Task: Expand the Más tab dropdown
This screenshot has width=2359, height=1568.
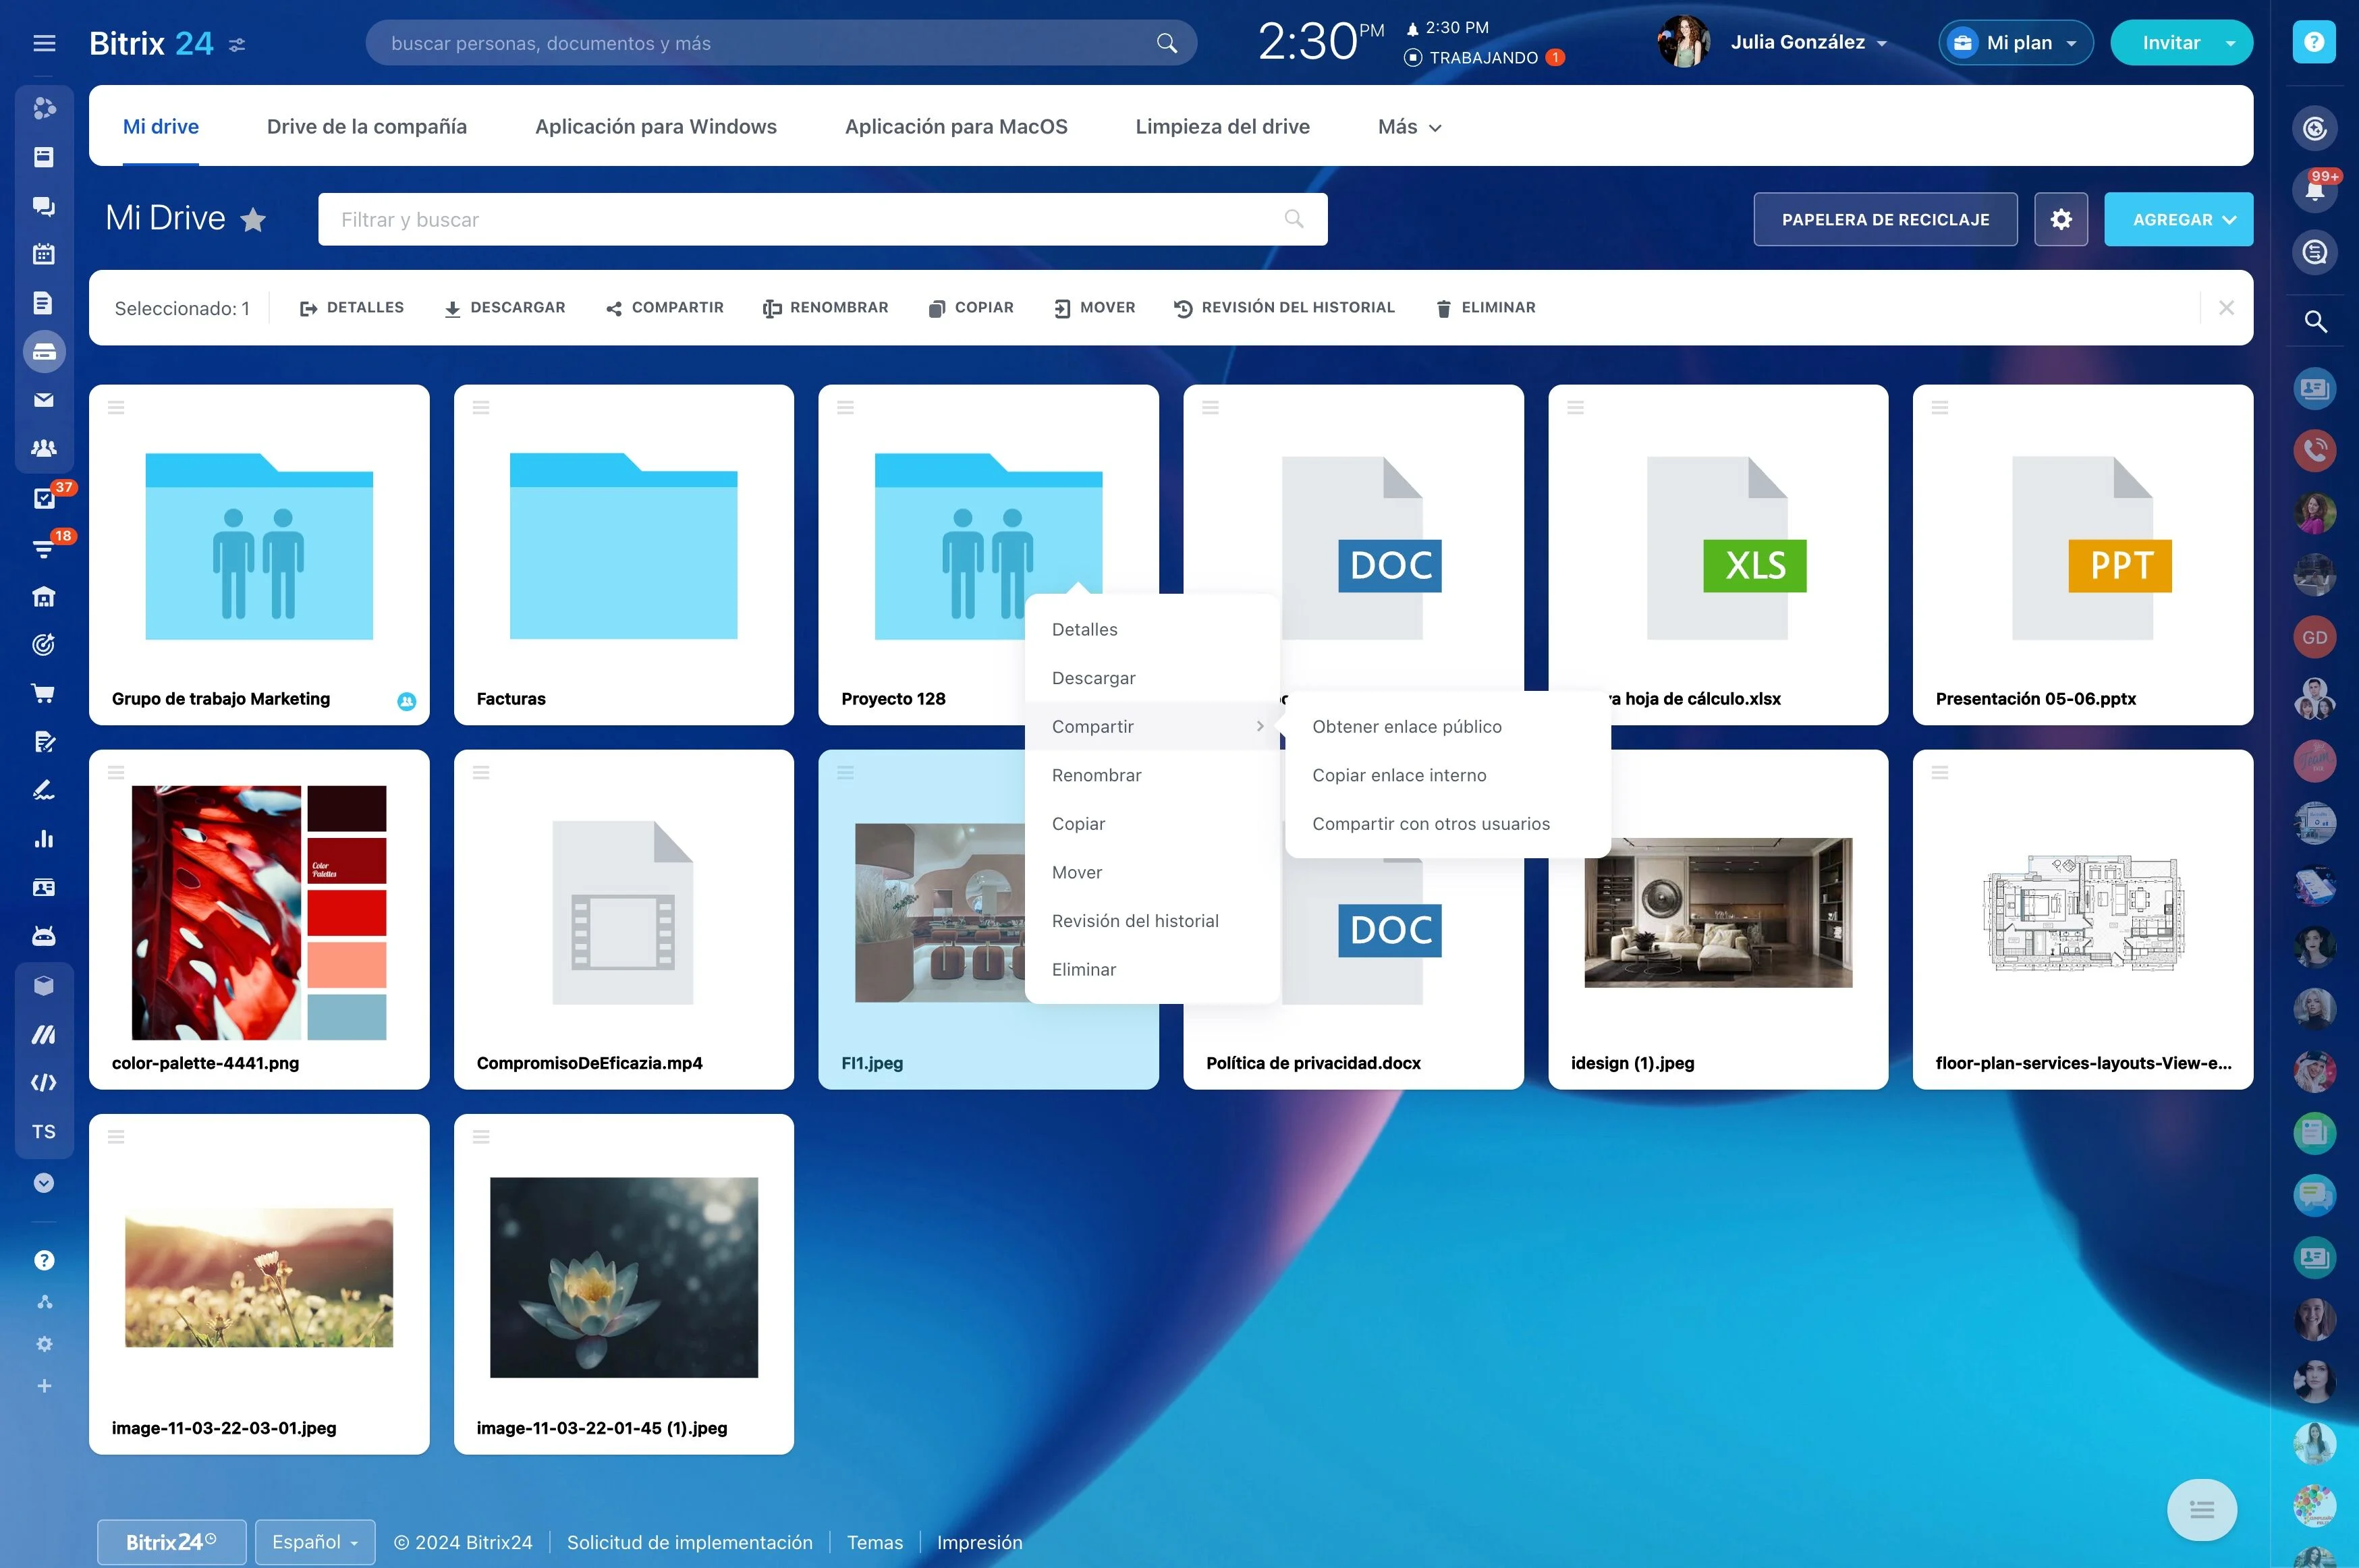Action: pos(1409,127)
